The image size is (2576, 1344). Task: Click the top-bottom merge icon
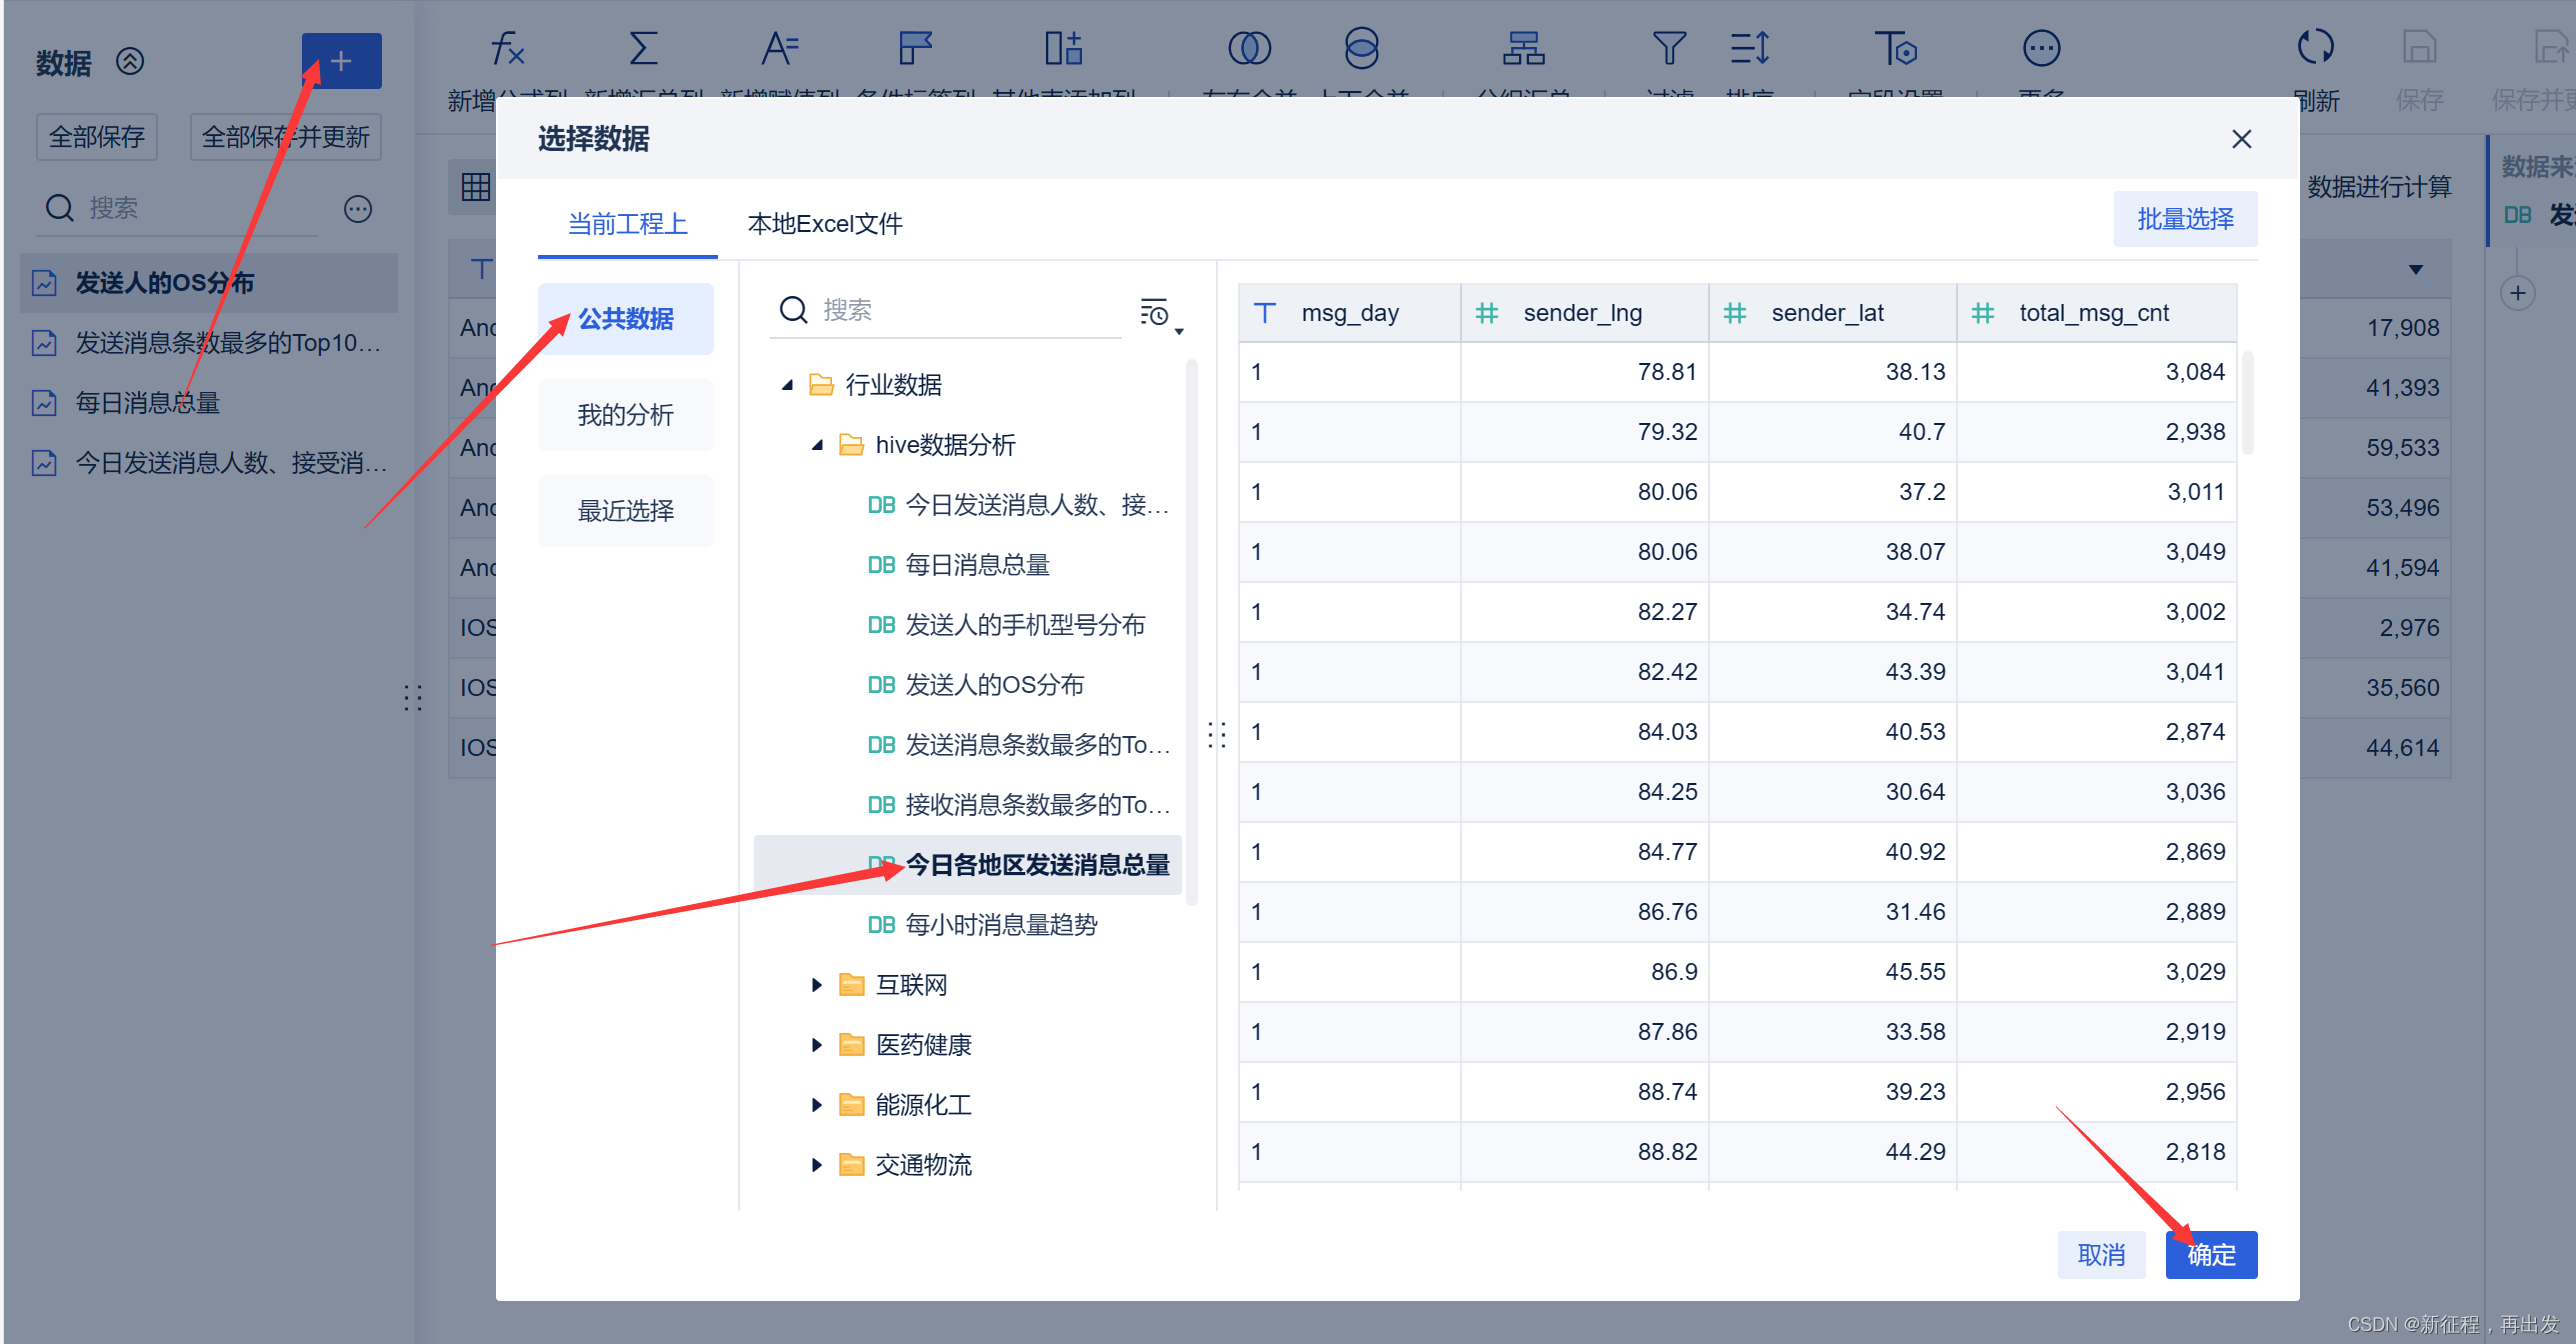pos(1361,48)
